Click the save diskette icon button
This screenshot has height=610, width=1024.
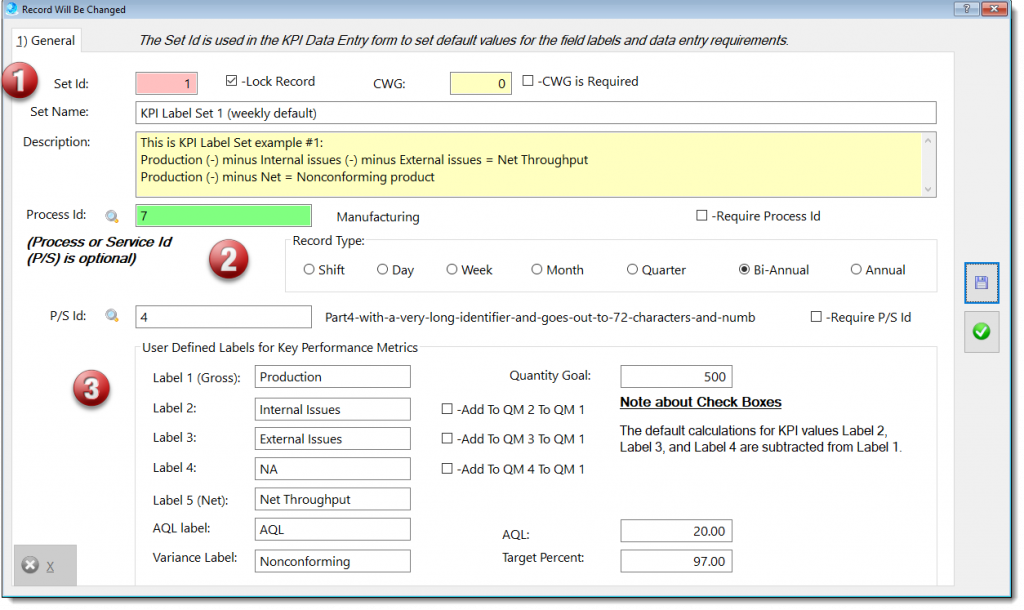click(981, 283)
